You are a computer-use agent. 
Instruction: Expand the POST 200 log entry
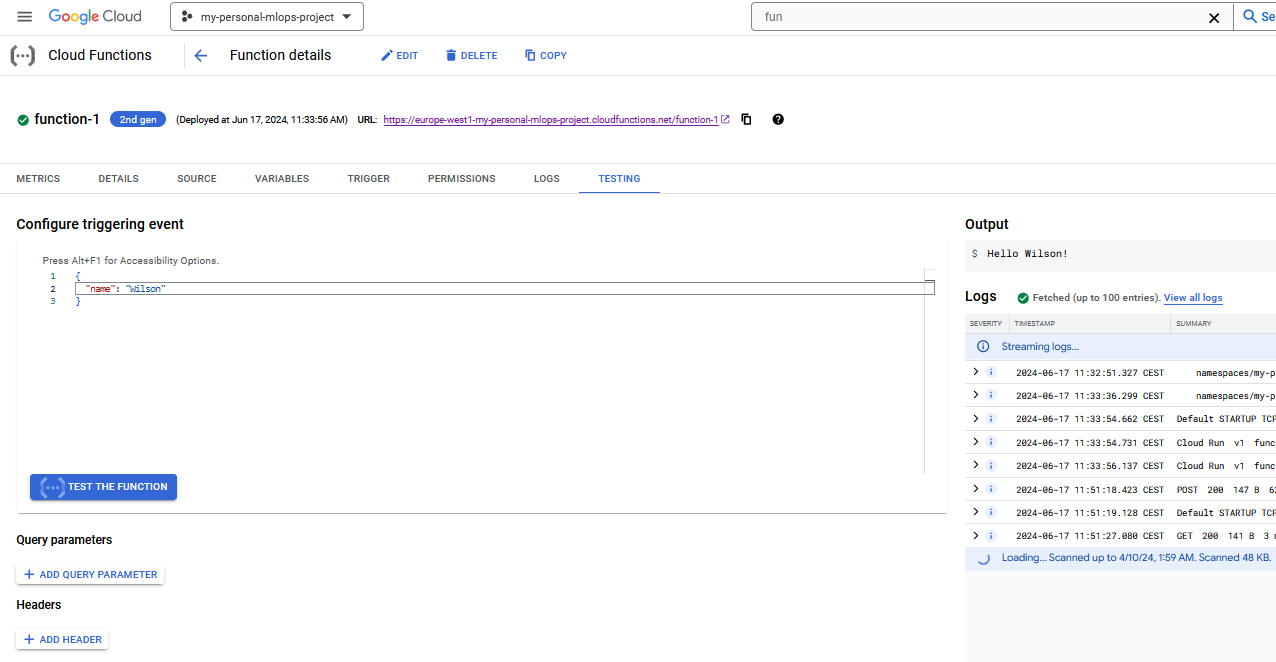(976, 489)
